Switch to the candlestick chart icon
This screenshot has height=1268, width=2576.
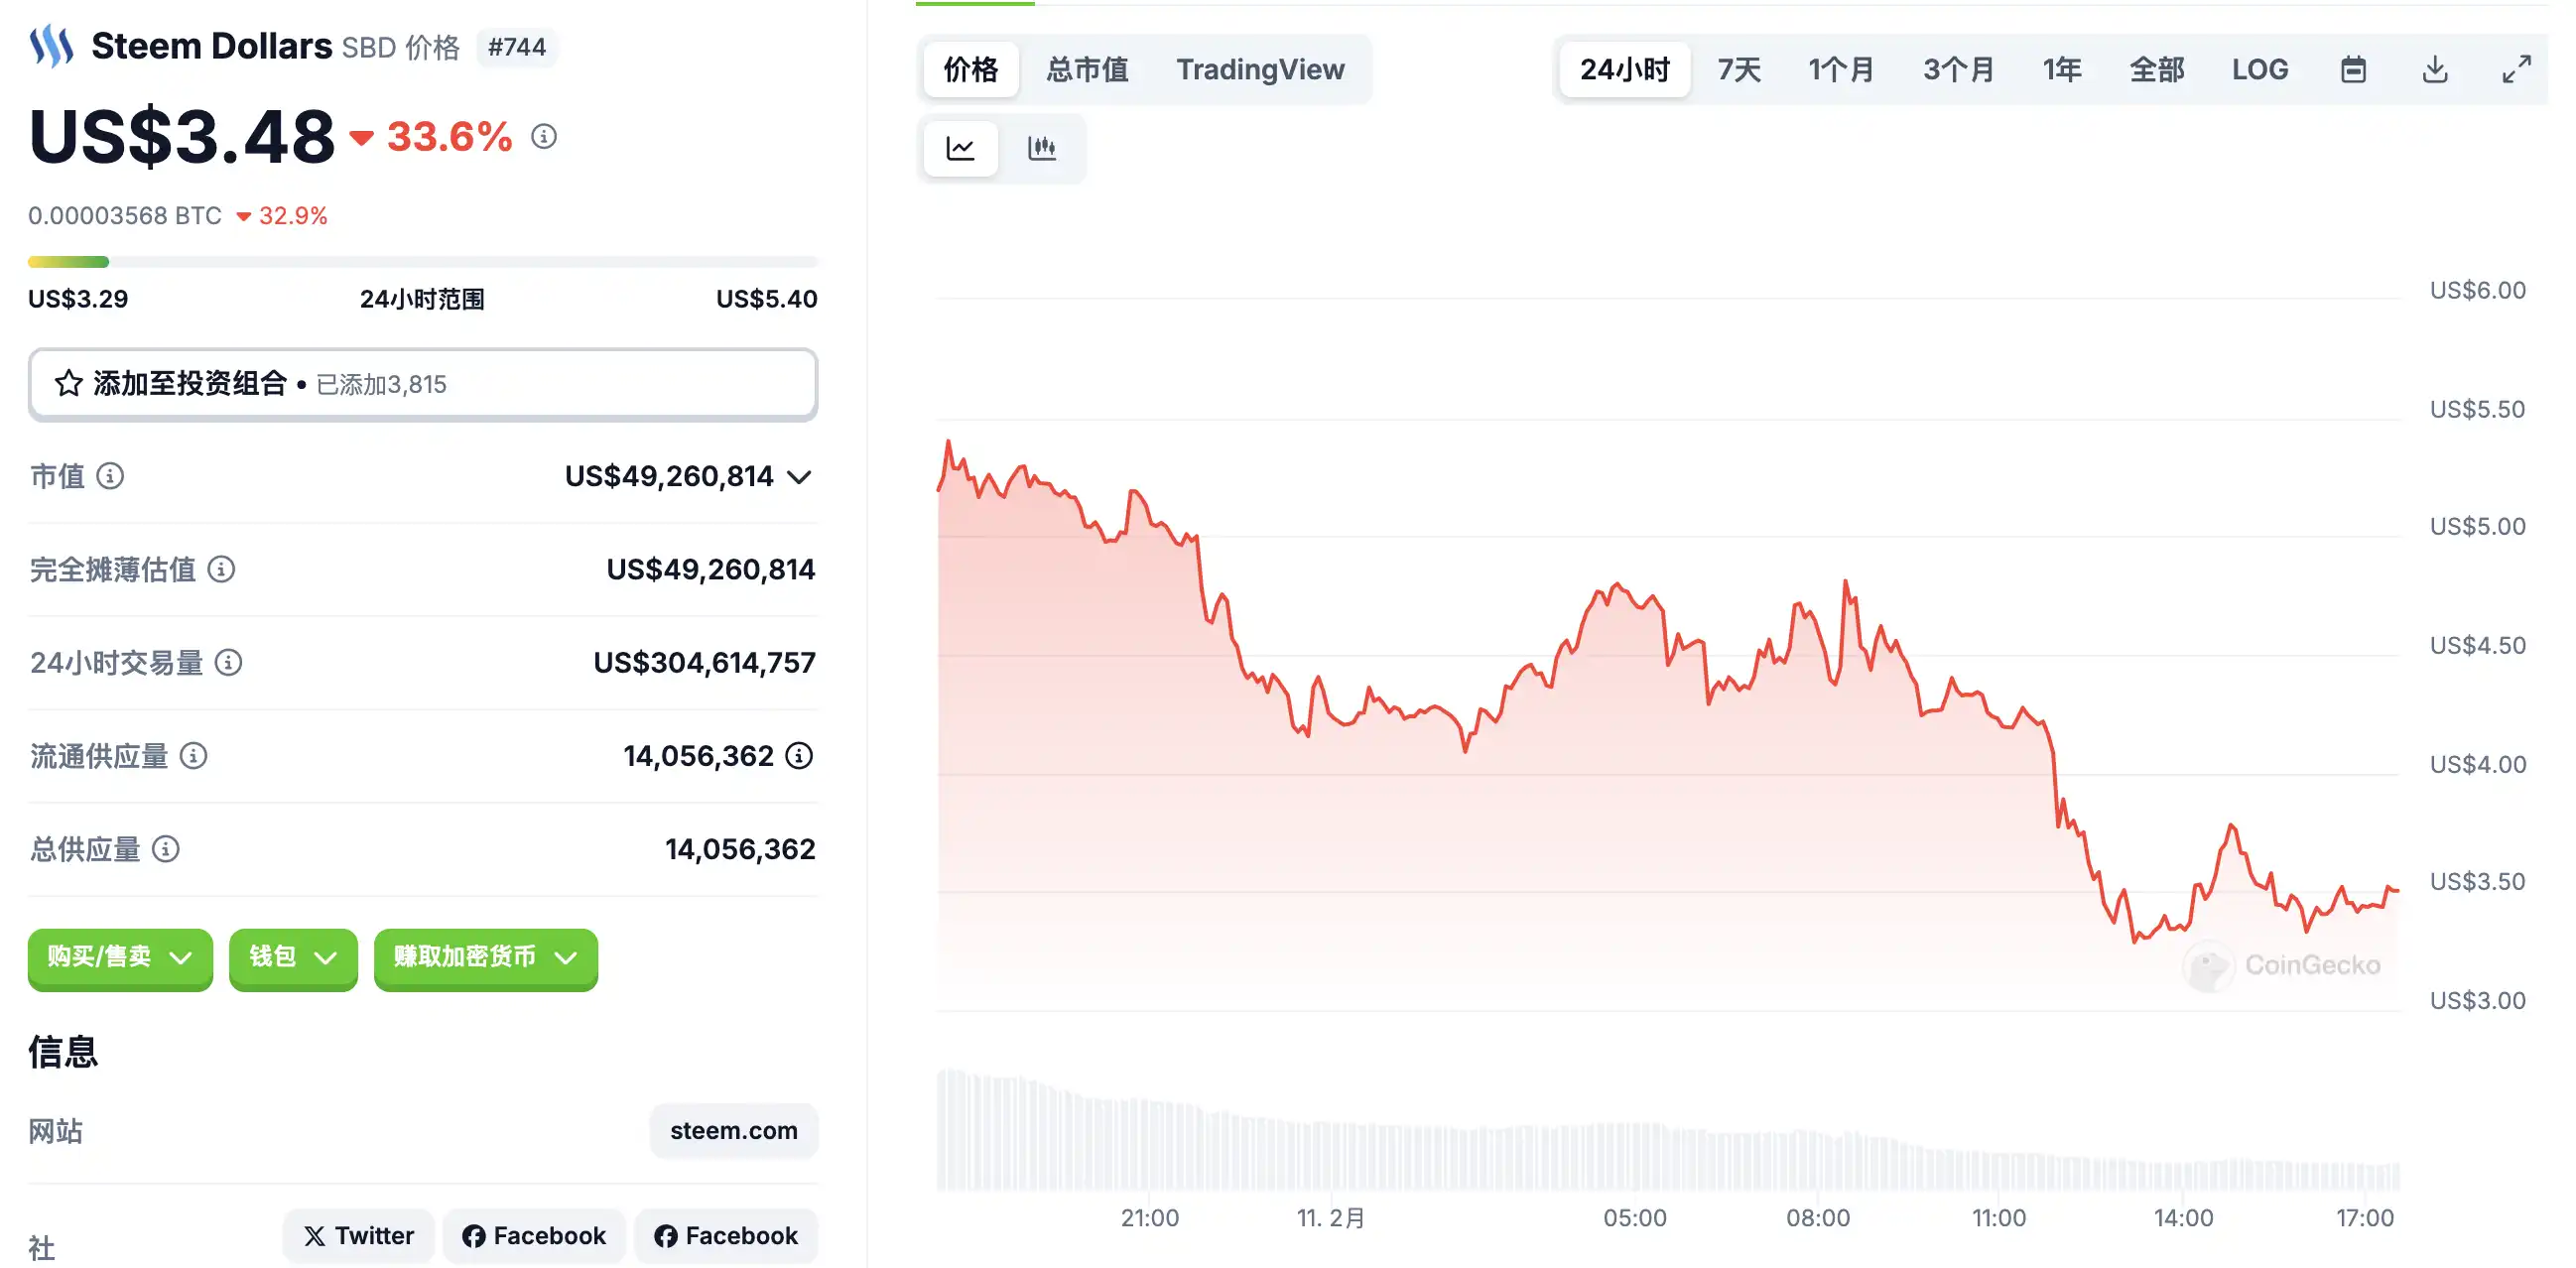coord(1042,148)
